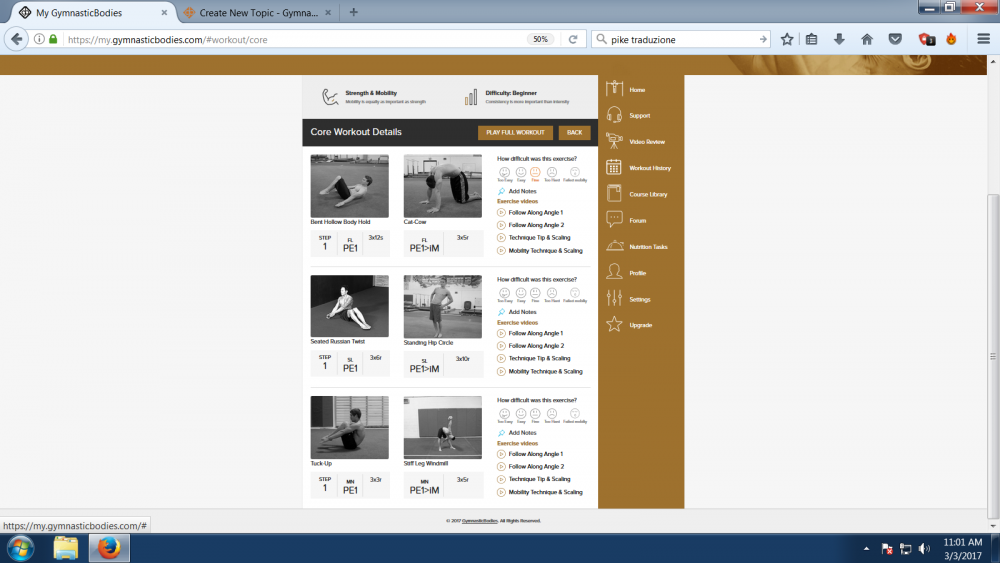Open Follow Along Angle 2 for Tuck-Up
The height and width of the screenshot is (563, 1000).
coord(536,467)
